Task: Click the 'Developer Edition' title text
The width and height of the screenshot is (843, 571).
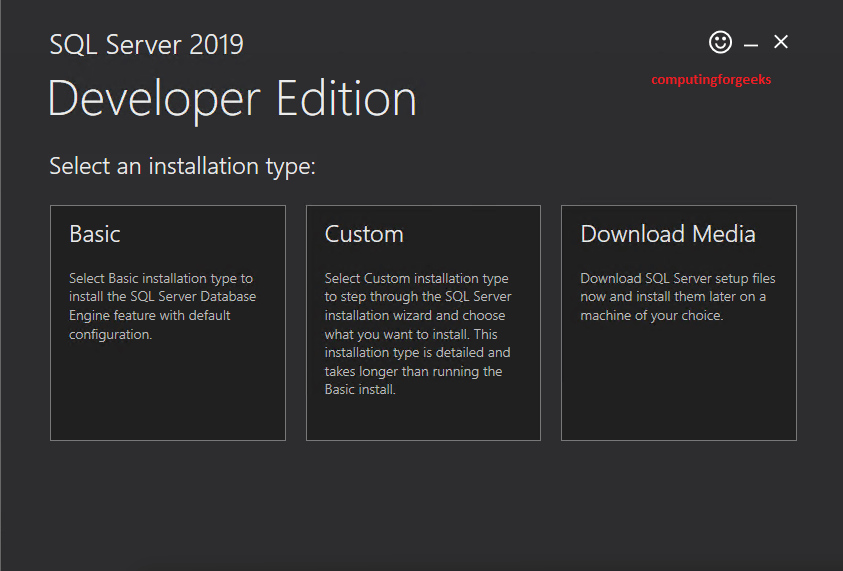Action: (232, 100)
